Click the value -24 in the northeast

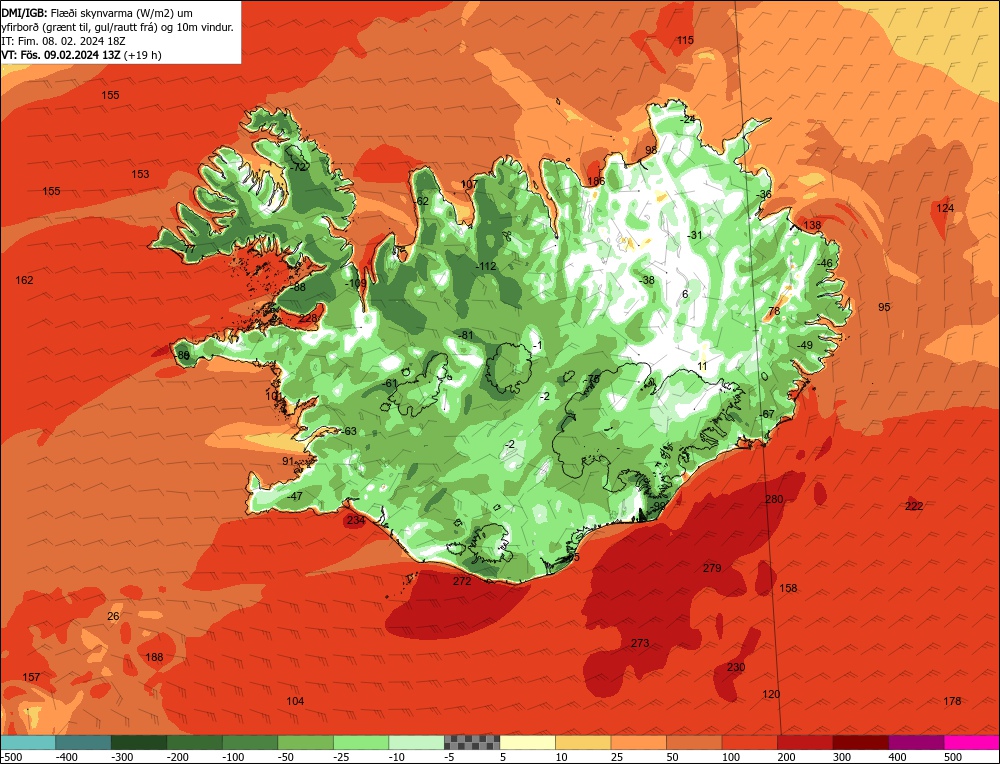click(x=687, y=119)
